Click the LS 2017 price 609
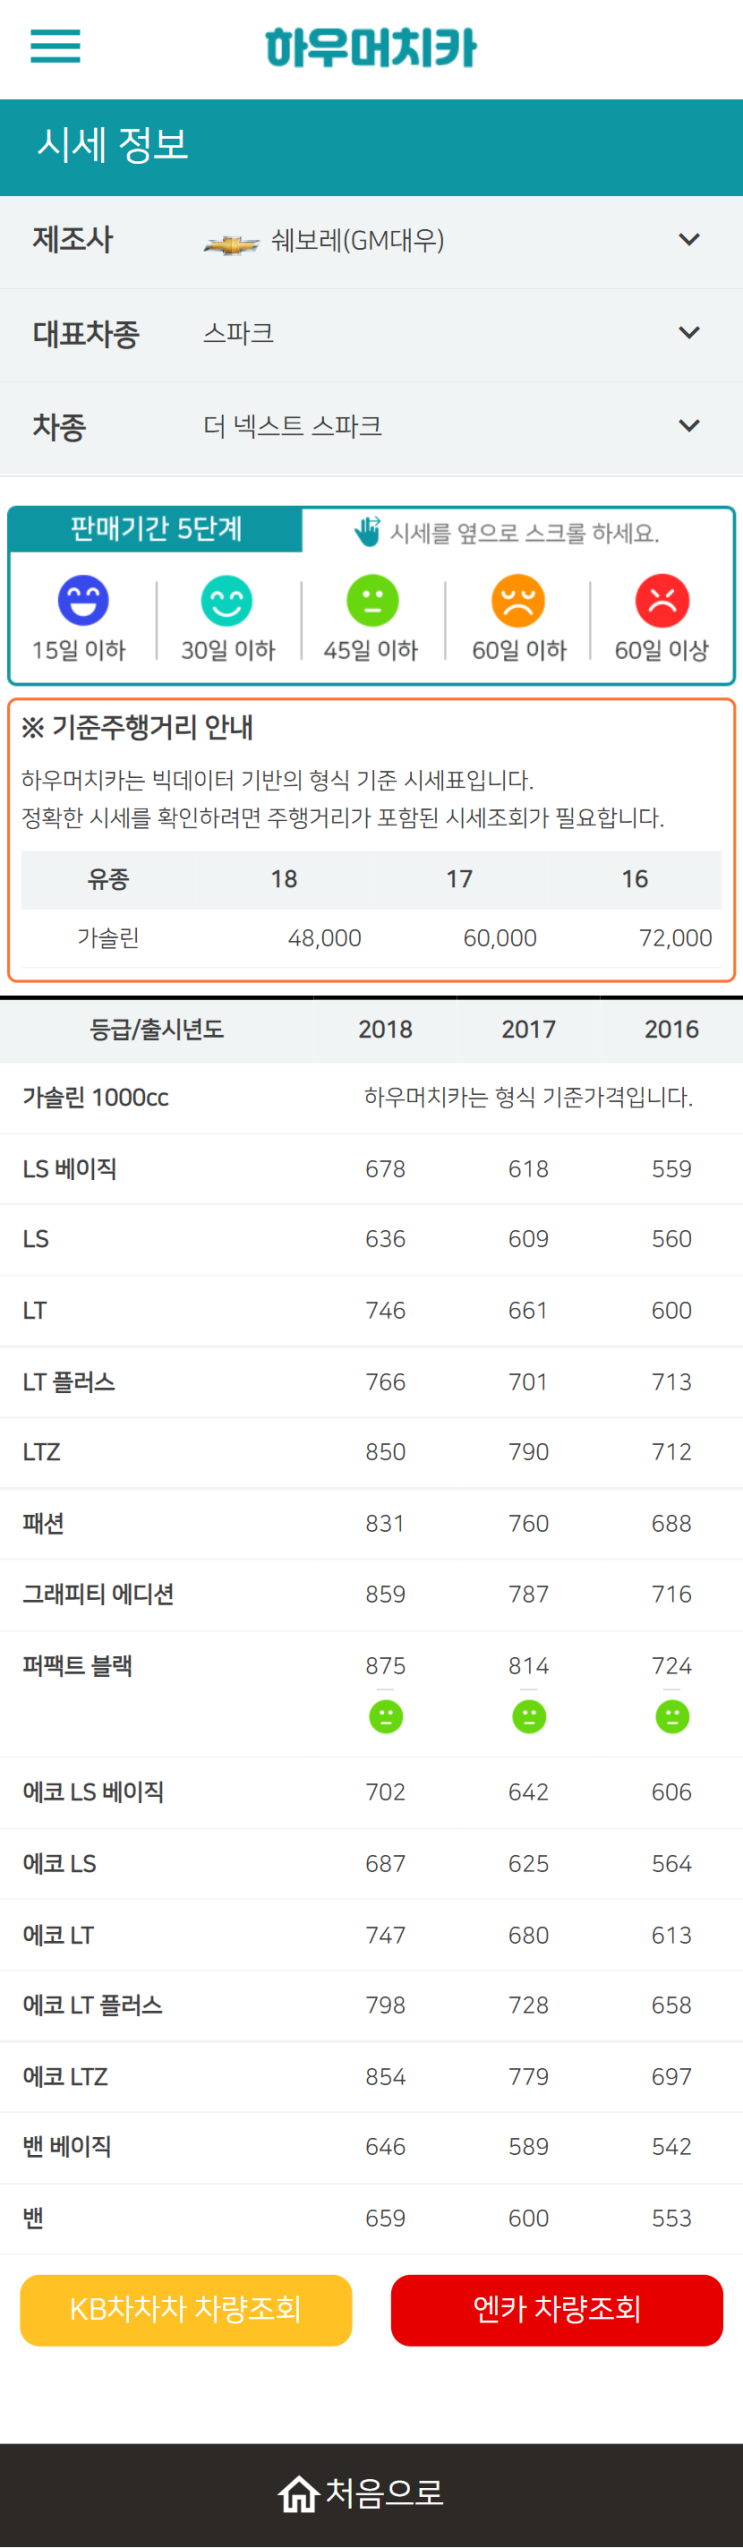The height and width of the screenshot is (2548, 743). [x=529, y=1240]
